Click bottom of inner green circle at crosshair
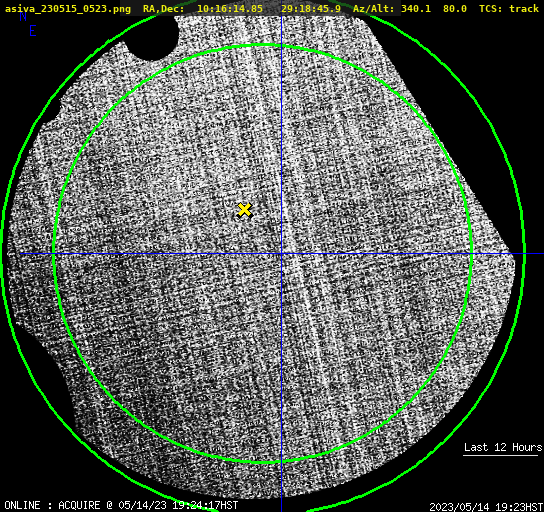This screenshot has width=544, height=512. (281, 461)
